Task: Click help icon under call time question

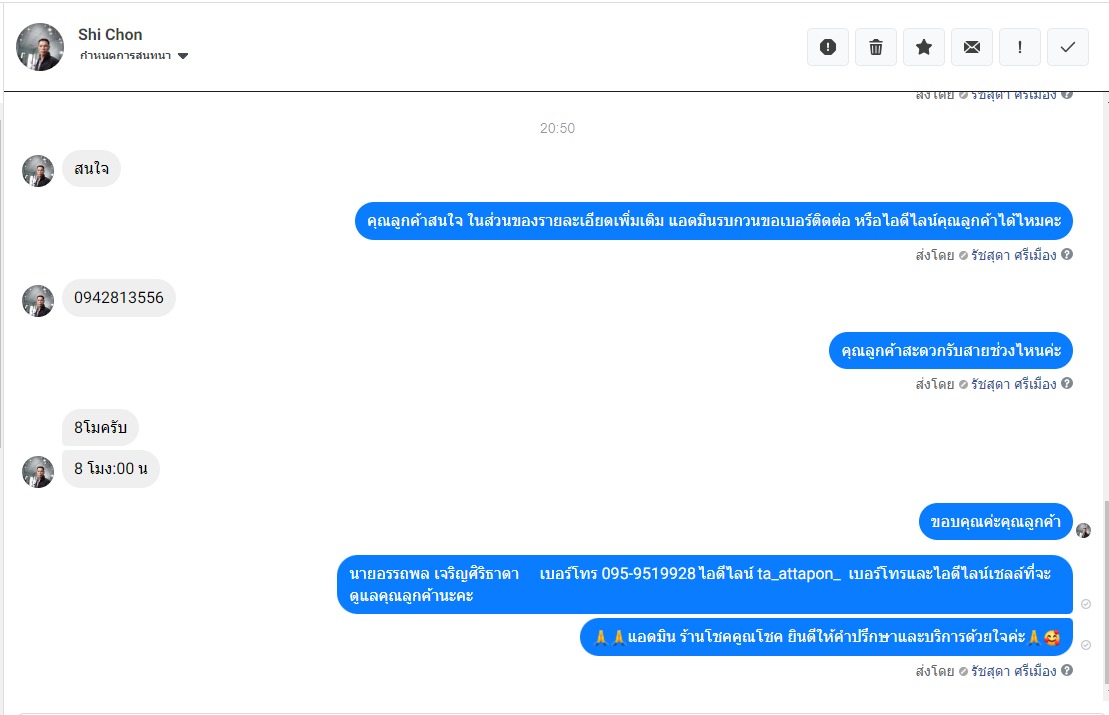Action: [1067, 383]
